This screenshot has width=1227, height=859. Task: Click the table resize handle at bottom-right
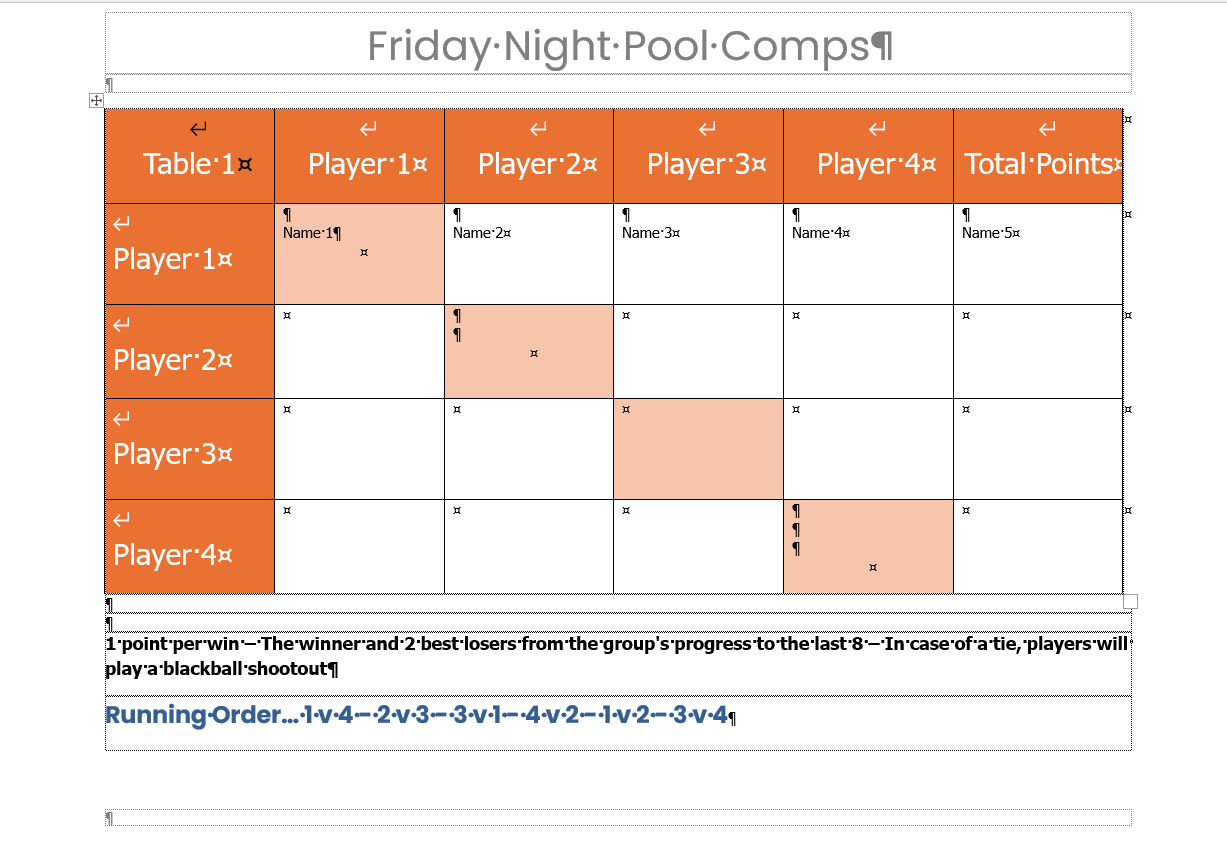[x=1130, y=601]
